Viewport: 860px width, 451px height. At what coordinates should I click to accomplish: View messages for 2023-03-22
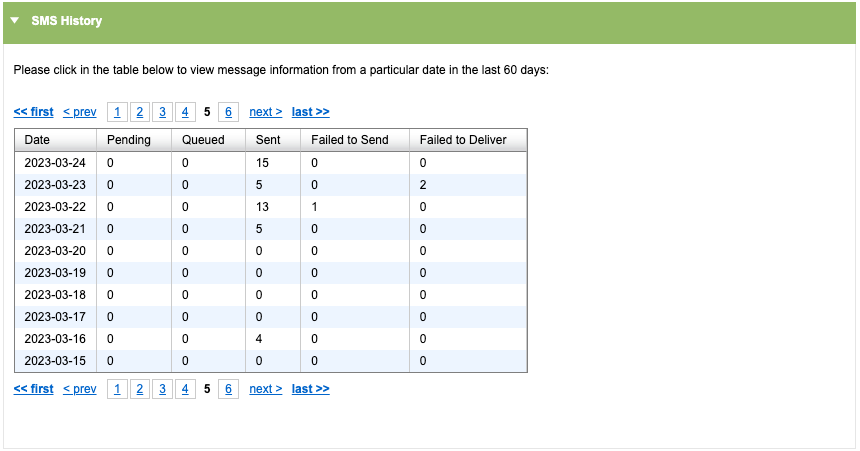pos(55,206)
